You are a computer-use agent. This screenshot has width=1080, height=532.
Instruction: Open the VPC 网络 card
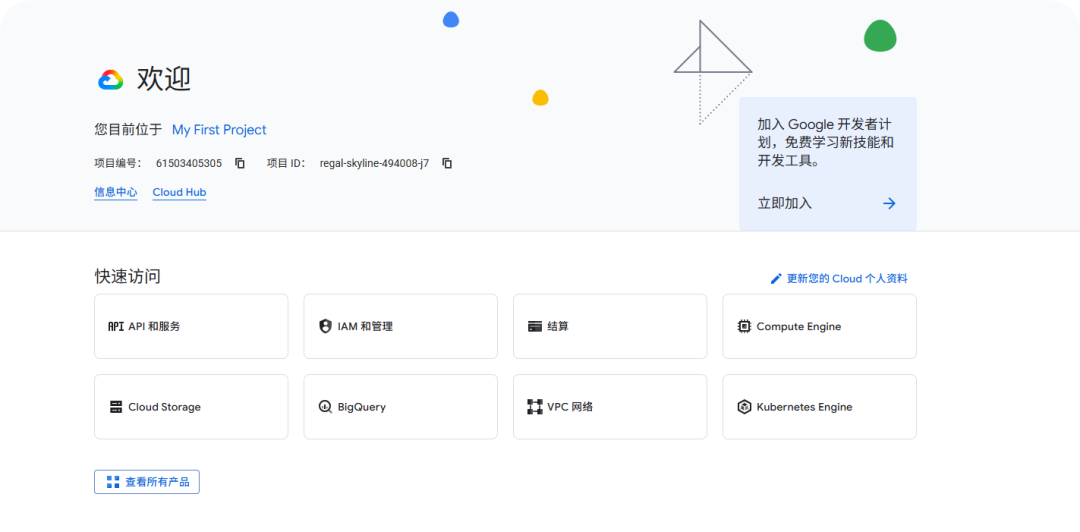610,407
